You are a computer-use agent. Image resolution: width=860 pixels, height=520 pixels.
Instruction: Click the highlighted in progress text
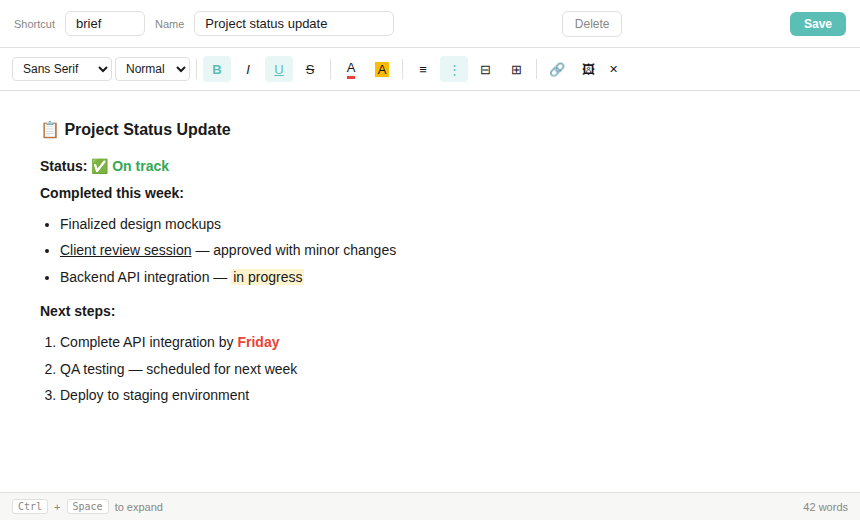coord(267,277)
